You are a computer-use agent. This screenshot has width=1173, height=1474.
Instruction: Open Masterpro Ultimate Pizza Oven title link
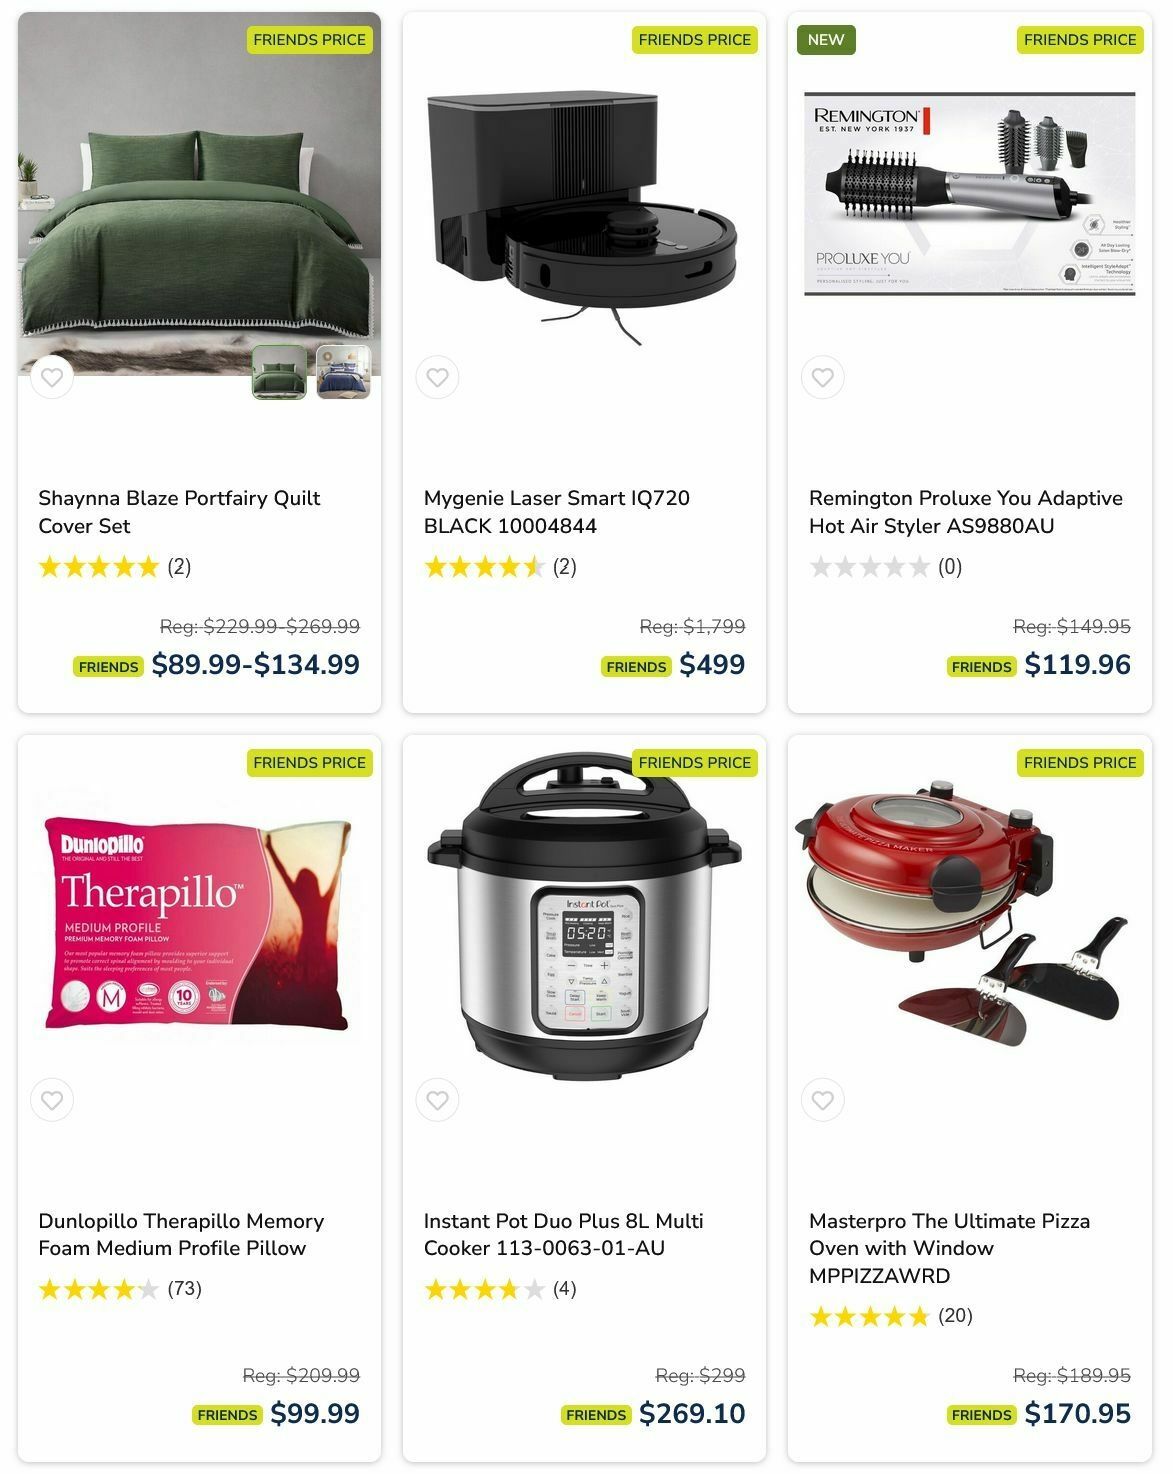(x=949, y=1248)
